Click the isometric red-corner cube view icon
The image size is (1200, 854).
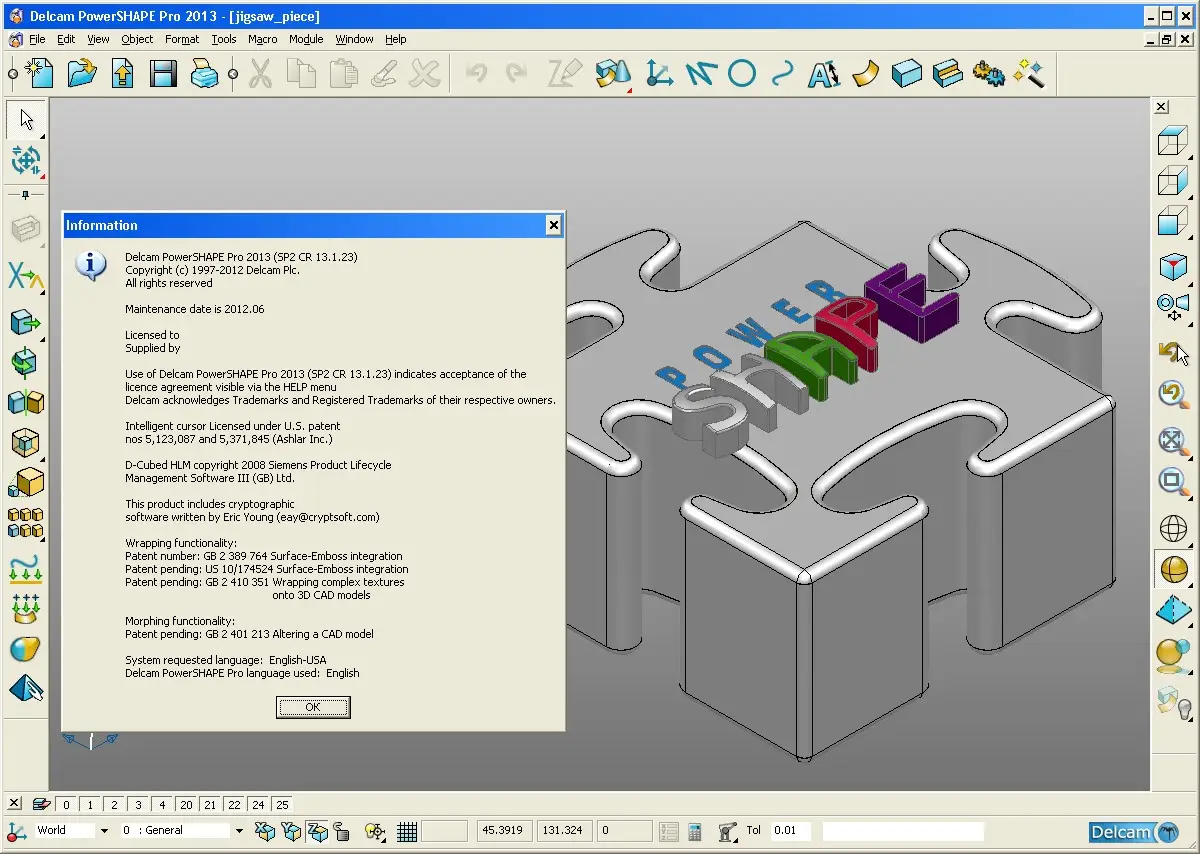tap(1172, 266)
